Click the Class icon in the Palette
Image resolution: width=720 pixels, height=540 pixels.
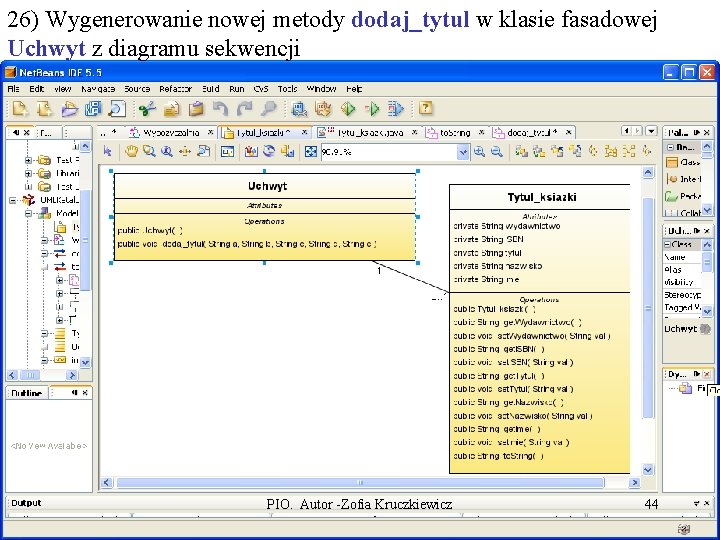pos(672,162)
